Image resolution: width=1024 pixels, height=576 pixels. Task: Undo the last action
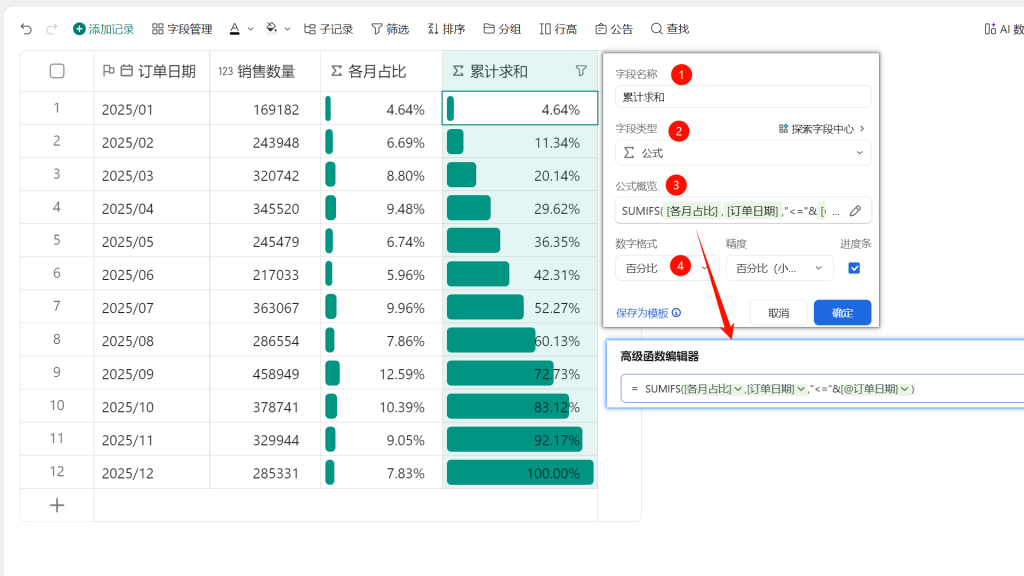tap(26, 29)
